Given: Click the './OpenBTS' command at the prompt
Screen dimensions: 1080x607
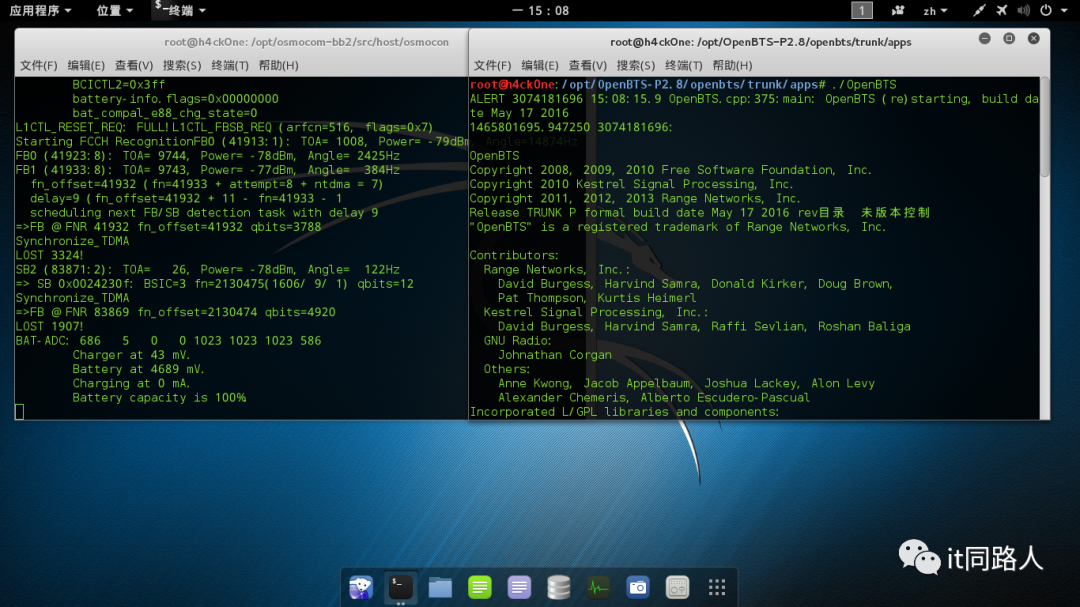Looking at the screenshot, I should click(x=864, y=85).
